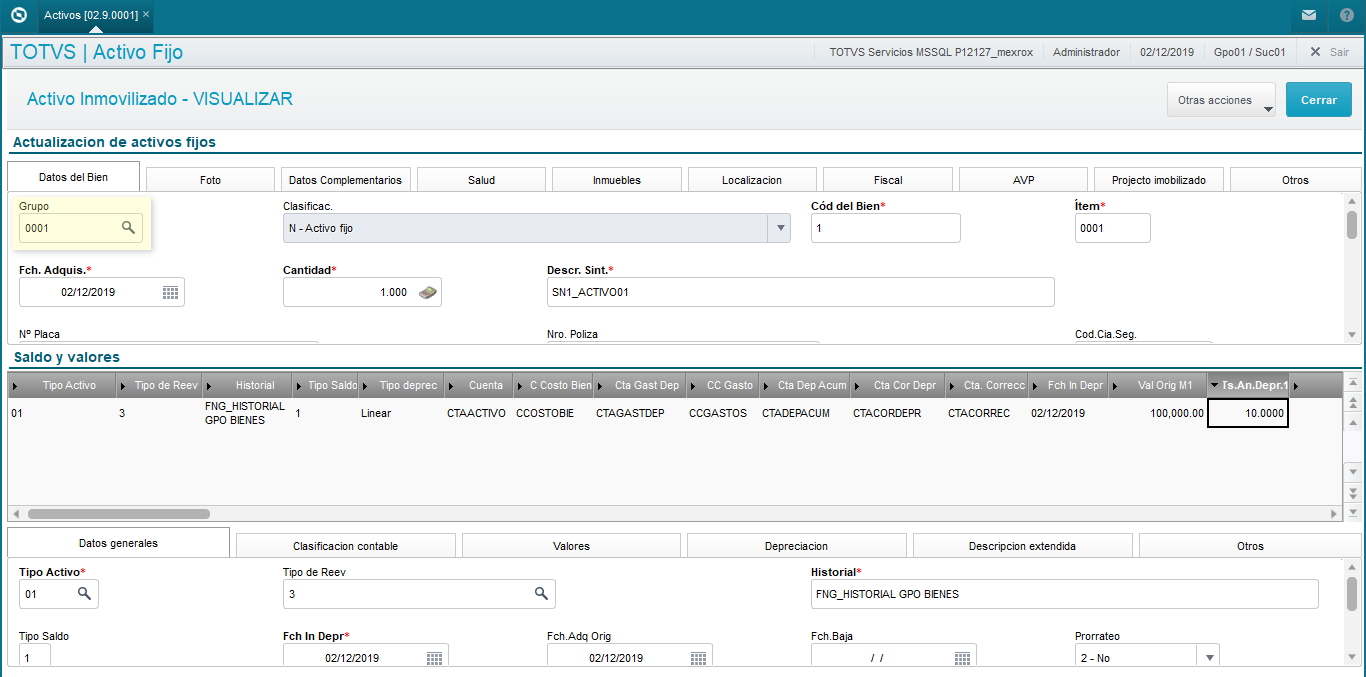Click the Historial field FNG_HISTORIAL GPO BIENES
The height and width of the screenshot is (677, 1366).
pyautogui.click(x=1065, y=594)
